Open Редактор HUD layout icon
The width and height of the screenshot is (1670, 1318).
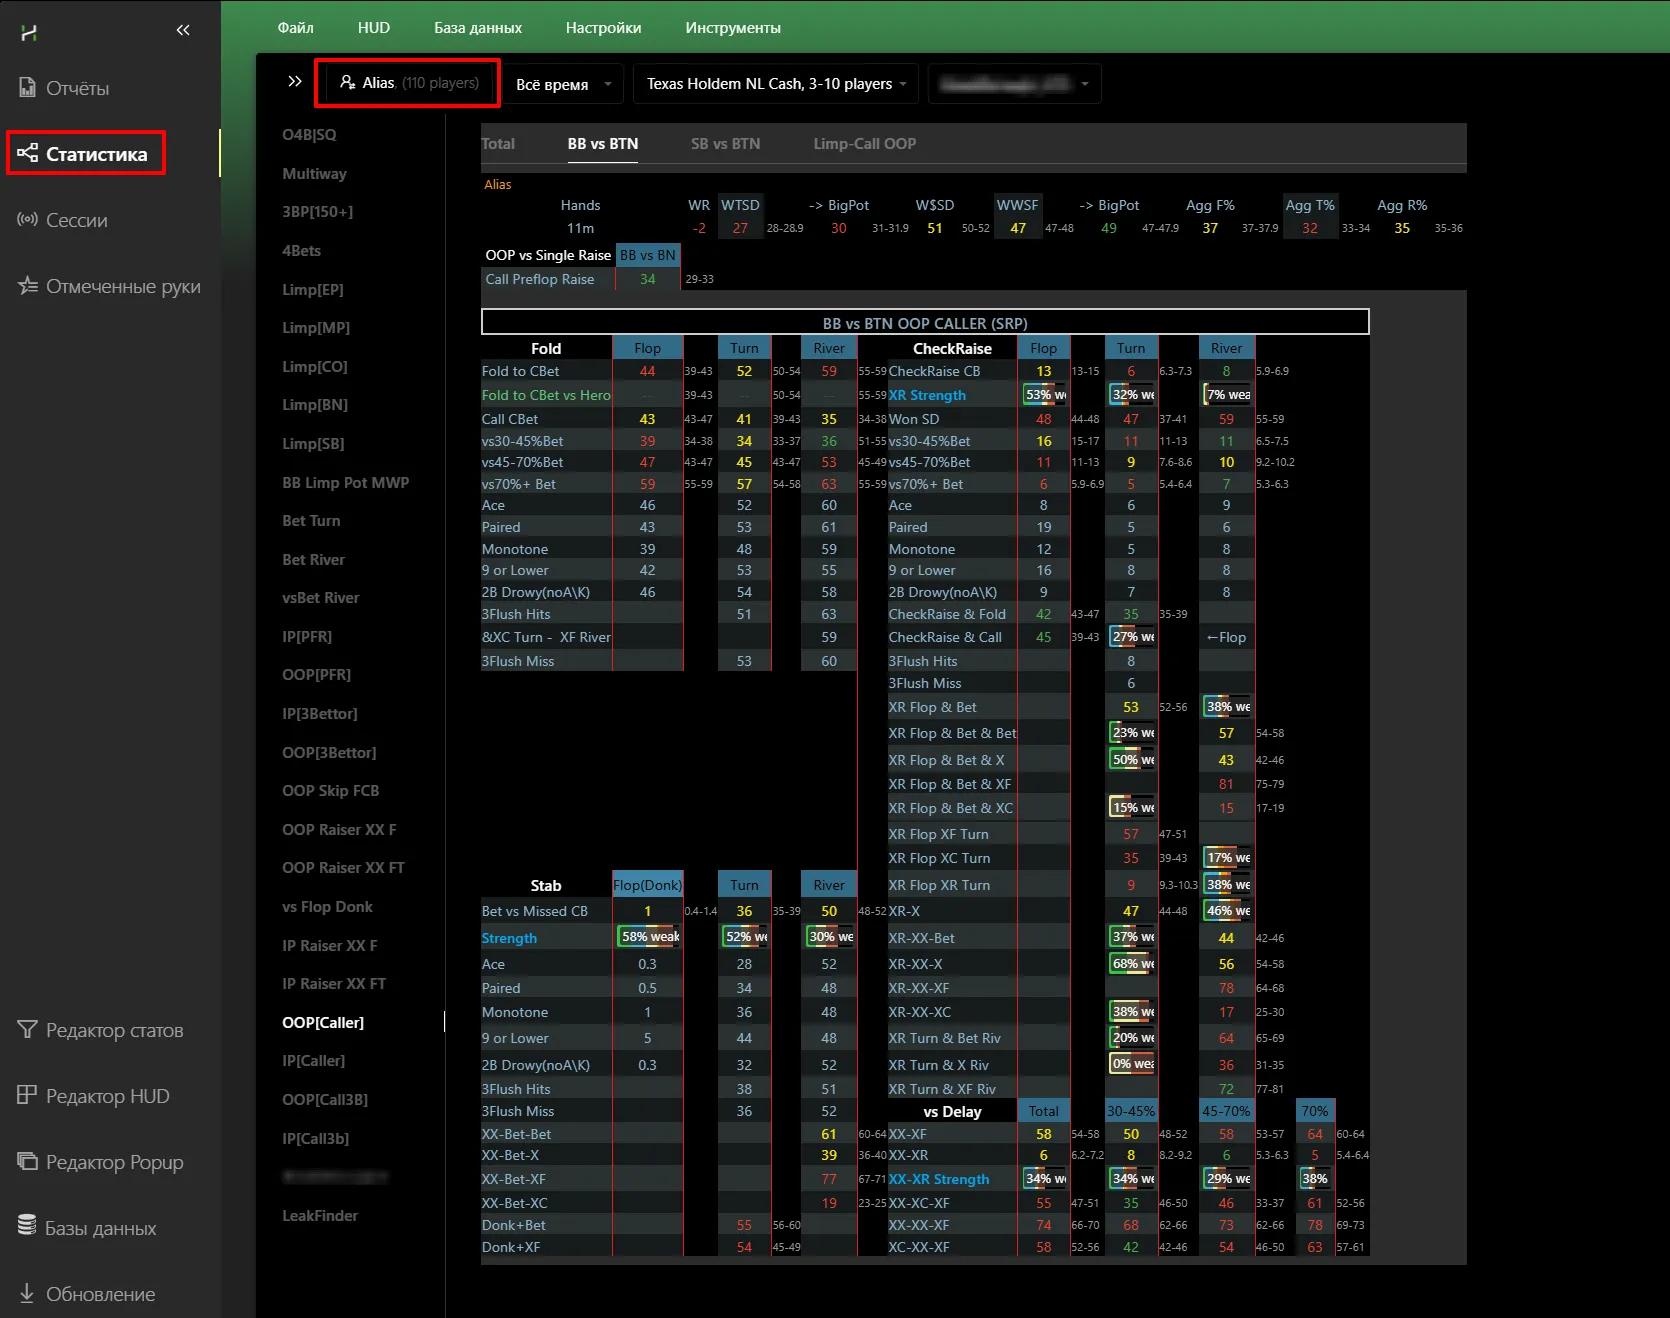[28, 1096]
